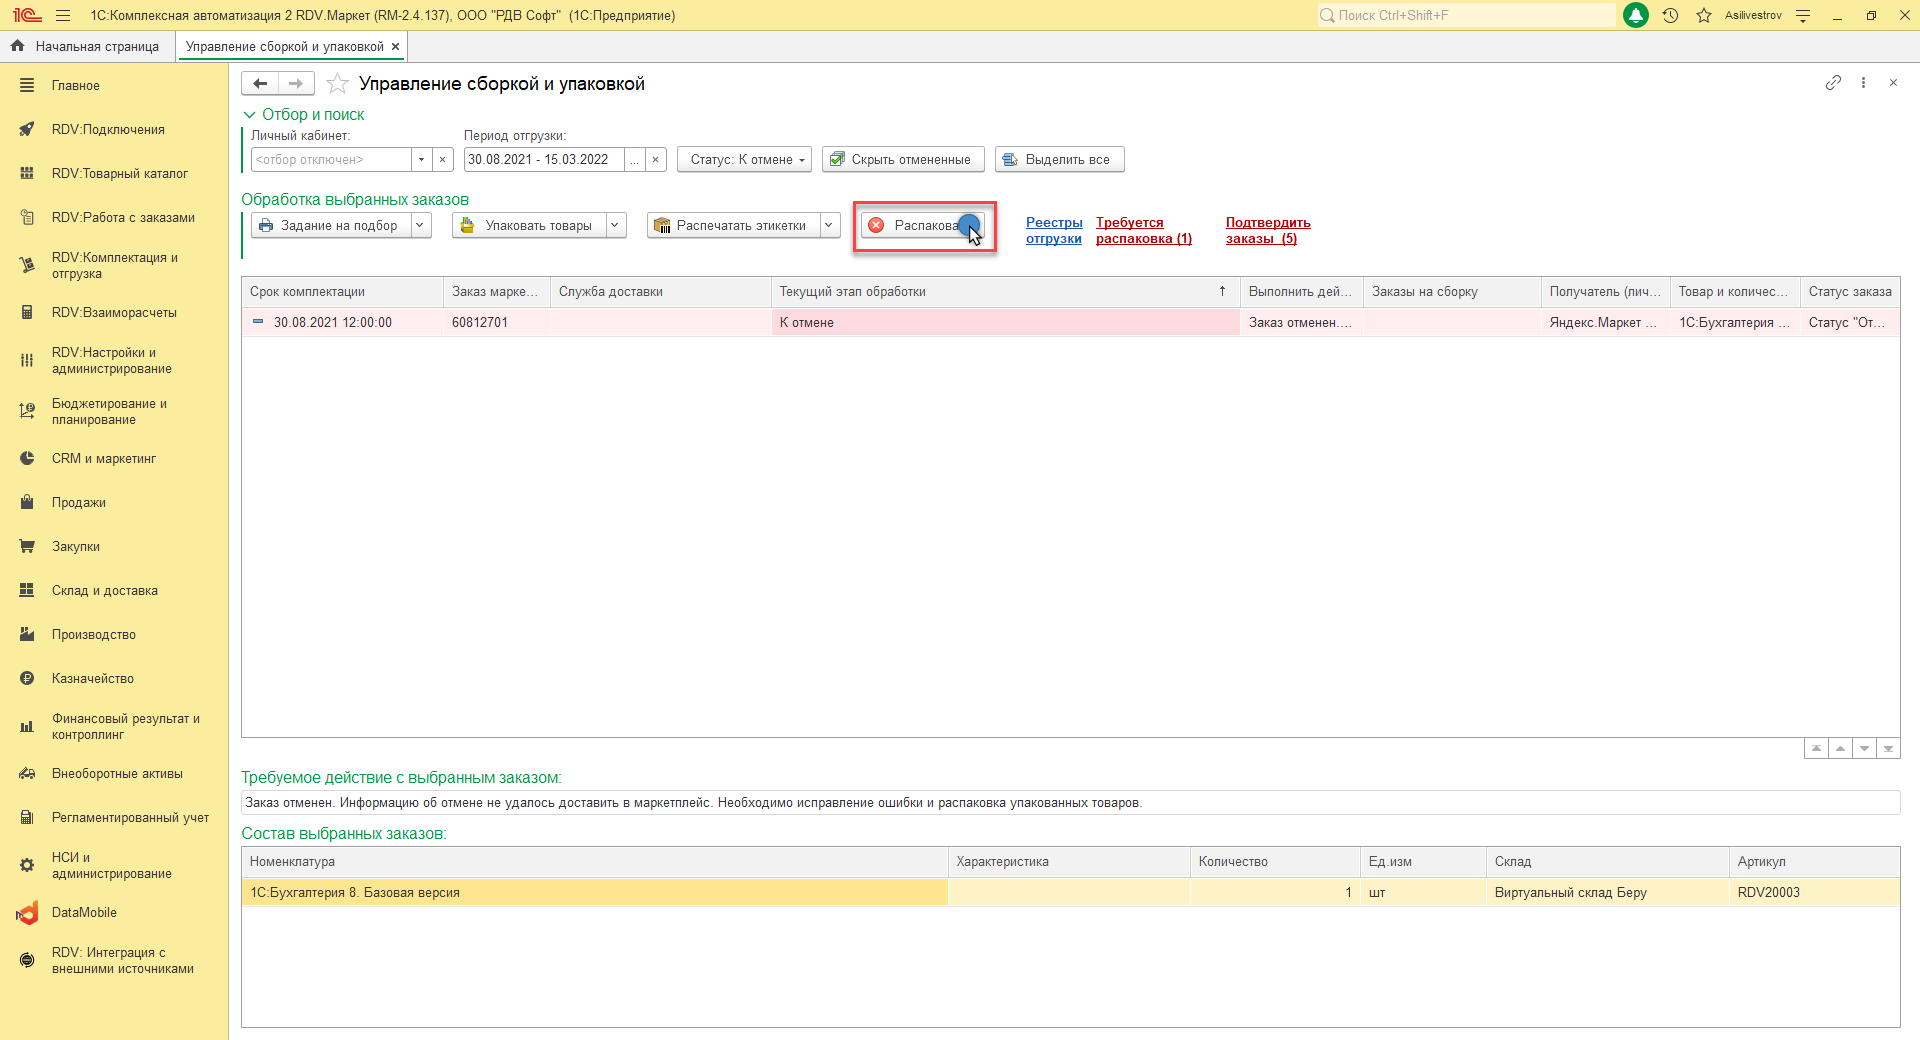Collapse the order row 60812701

pyautogui.click(x=258, y=322)
